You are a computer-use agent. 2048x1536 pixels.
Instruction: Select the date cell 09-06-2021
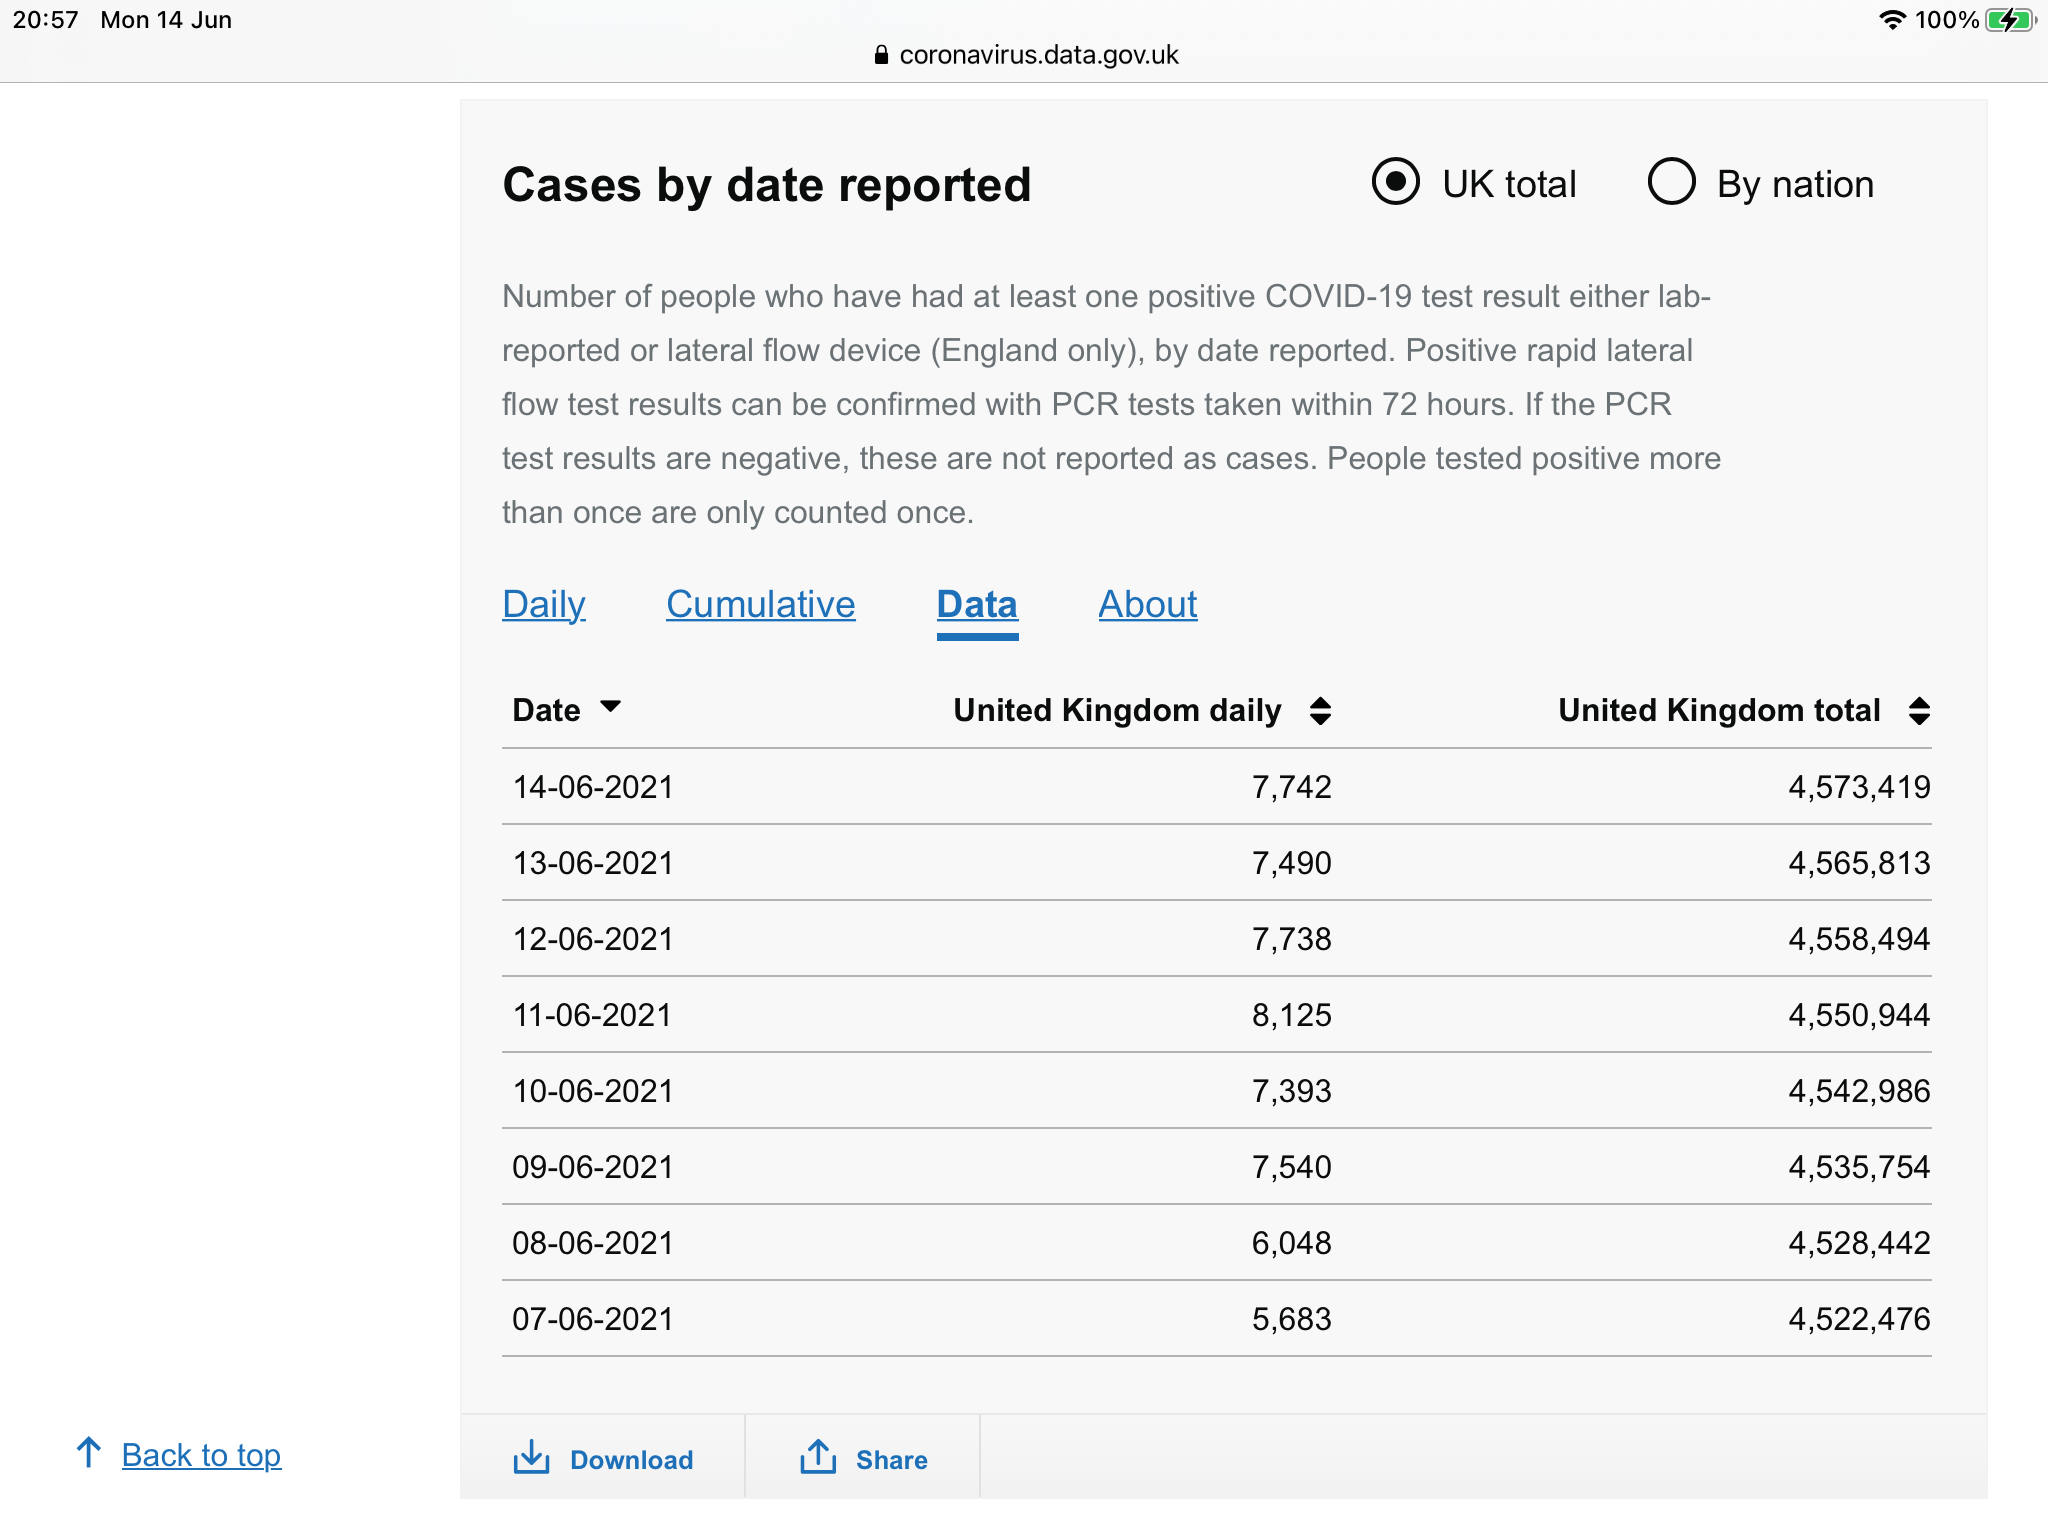pos(593,1167)
